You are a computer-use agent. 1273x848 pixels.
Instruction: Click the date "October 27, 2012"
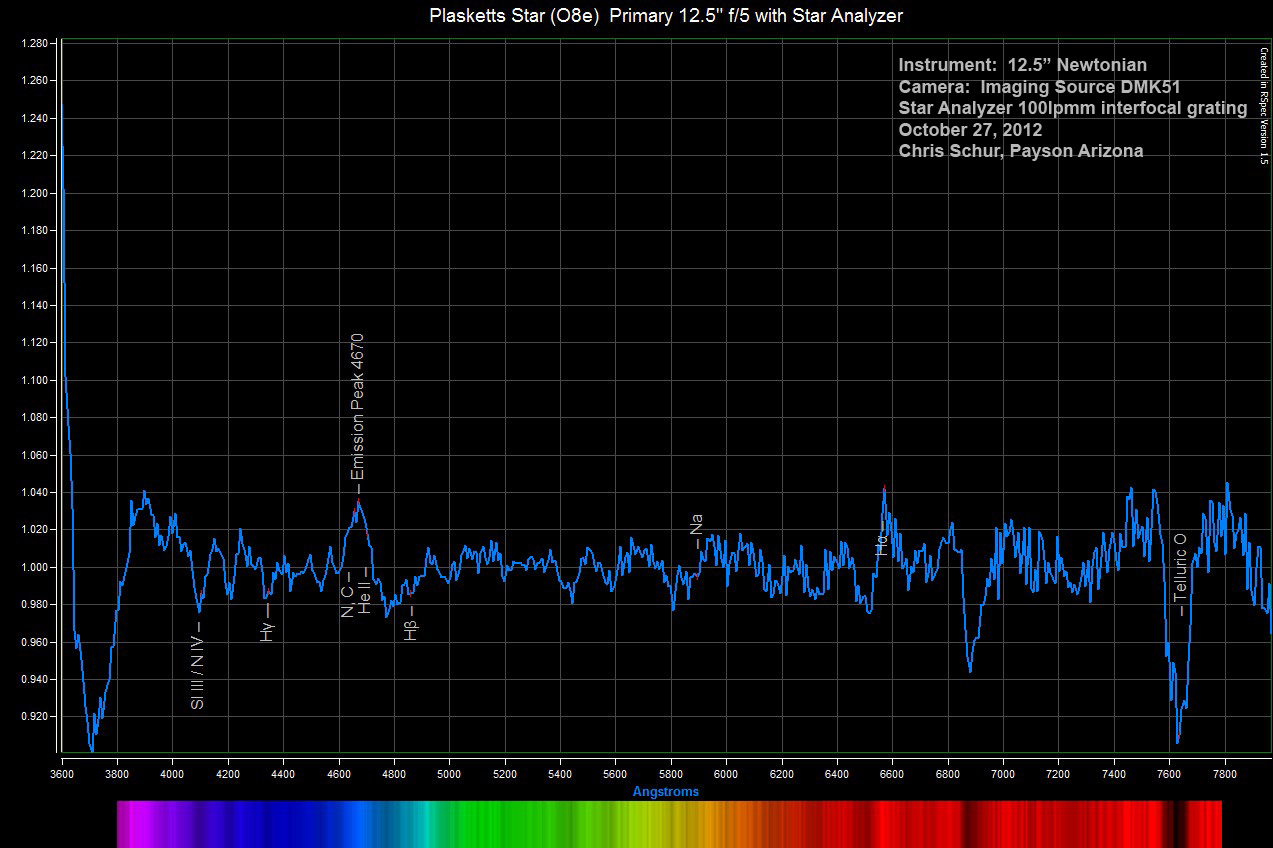click(x=970, y=130)
